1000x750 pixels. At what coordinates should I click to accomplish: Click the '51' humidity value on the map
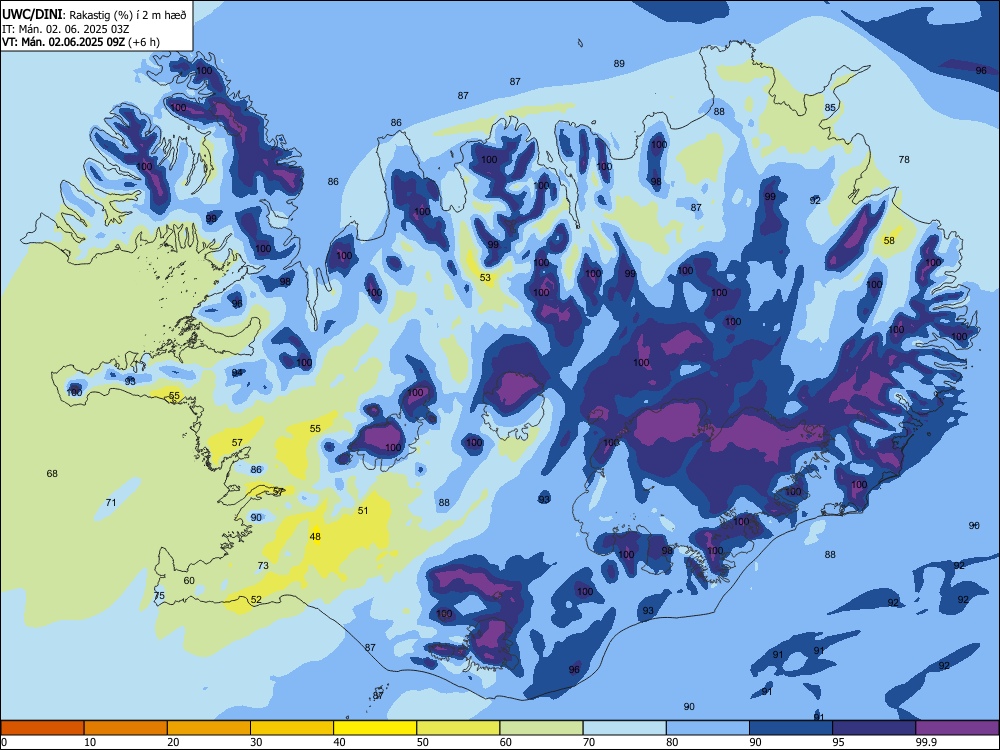(x=363, y=510)
